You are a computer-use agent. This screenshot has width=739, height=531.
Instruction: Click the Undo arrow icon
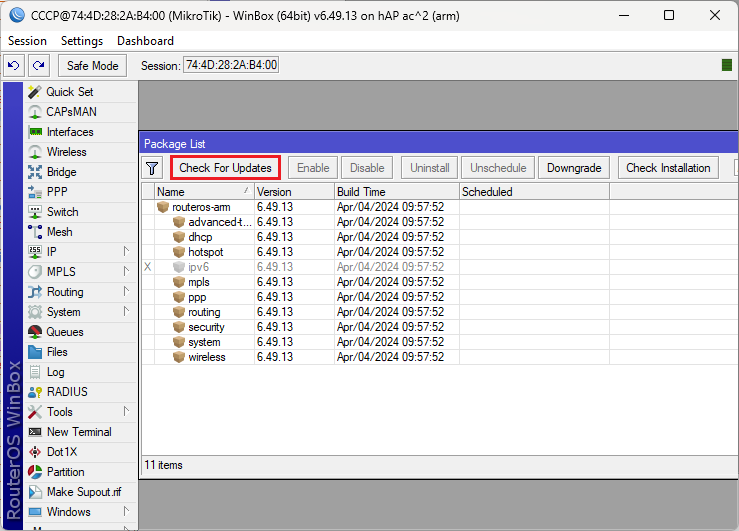point(14,65)
